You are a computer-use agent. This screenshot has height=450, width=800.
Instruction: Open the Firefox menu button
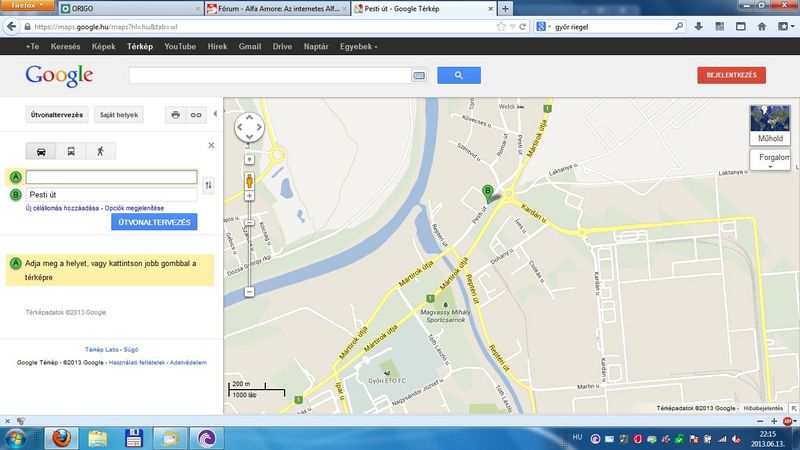27,5
